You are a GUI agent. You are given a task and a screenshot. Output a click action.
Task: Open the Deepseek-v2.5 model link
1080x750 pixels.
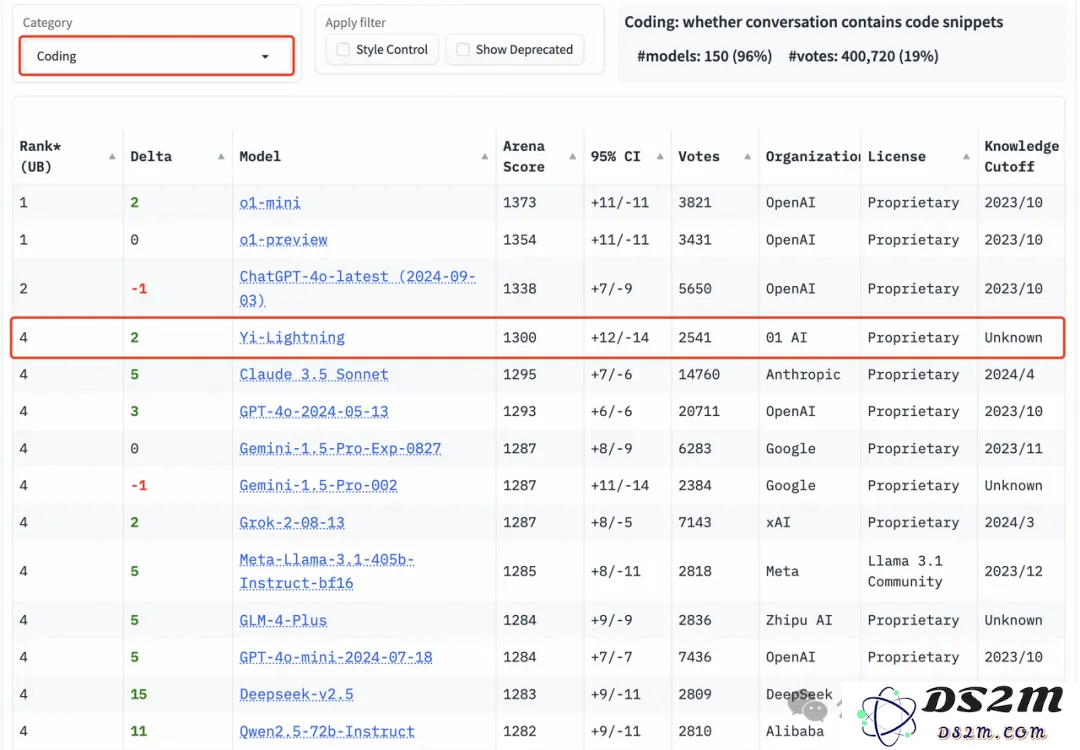point(296,694)
